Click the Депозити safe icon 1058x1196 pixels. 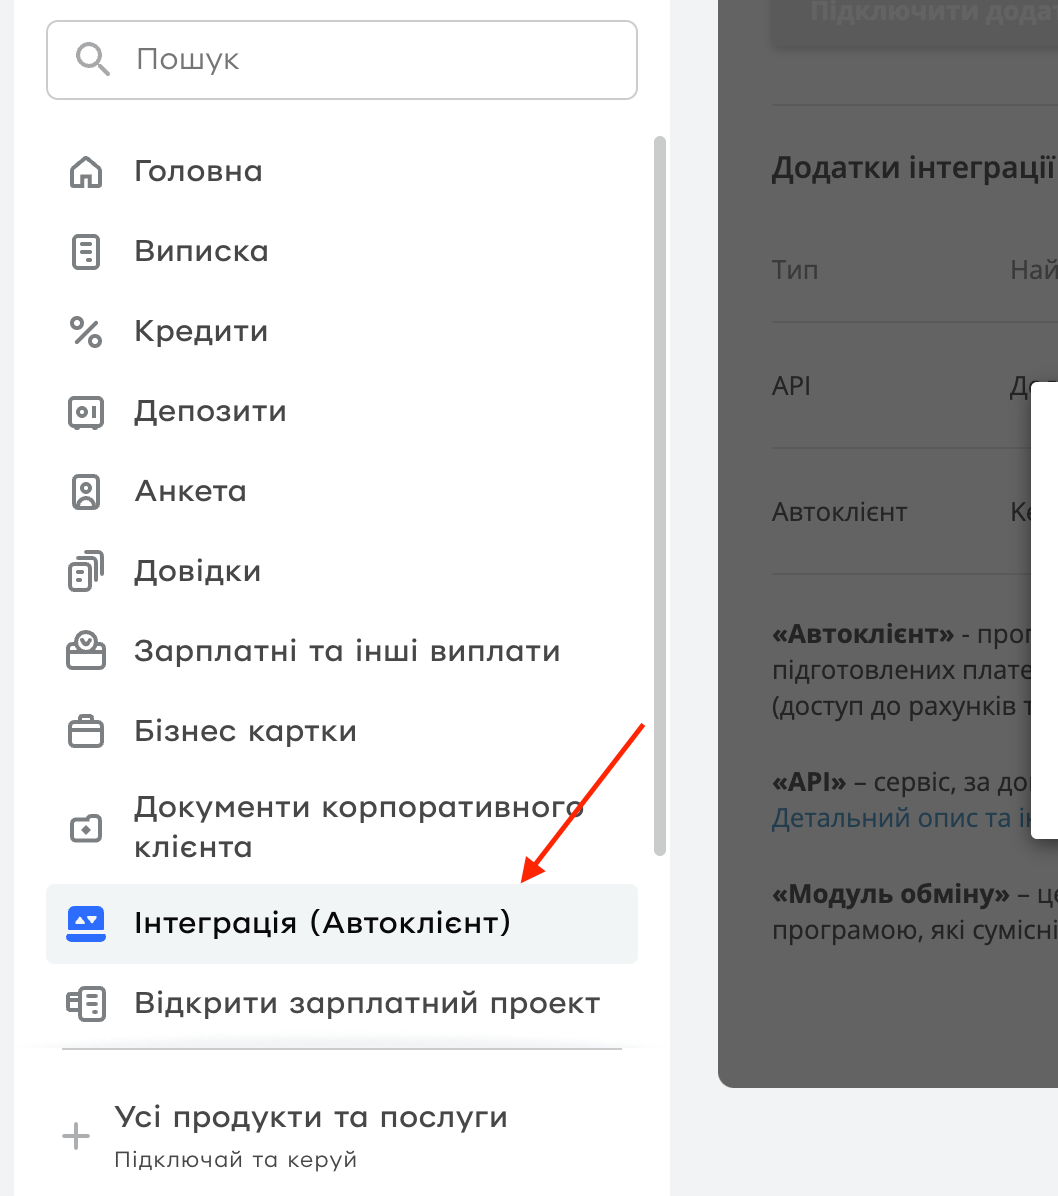tap(85, 413)
